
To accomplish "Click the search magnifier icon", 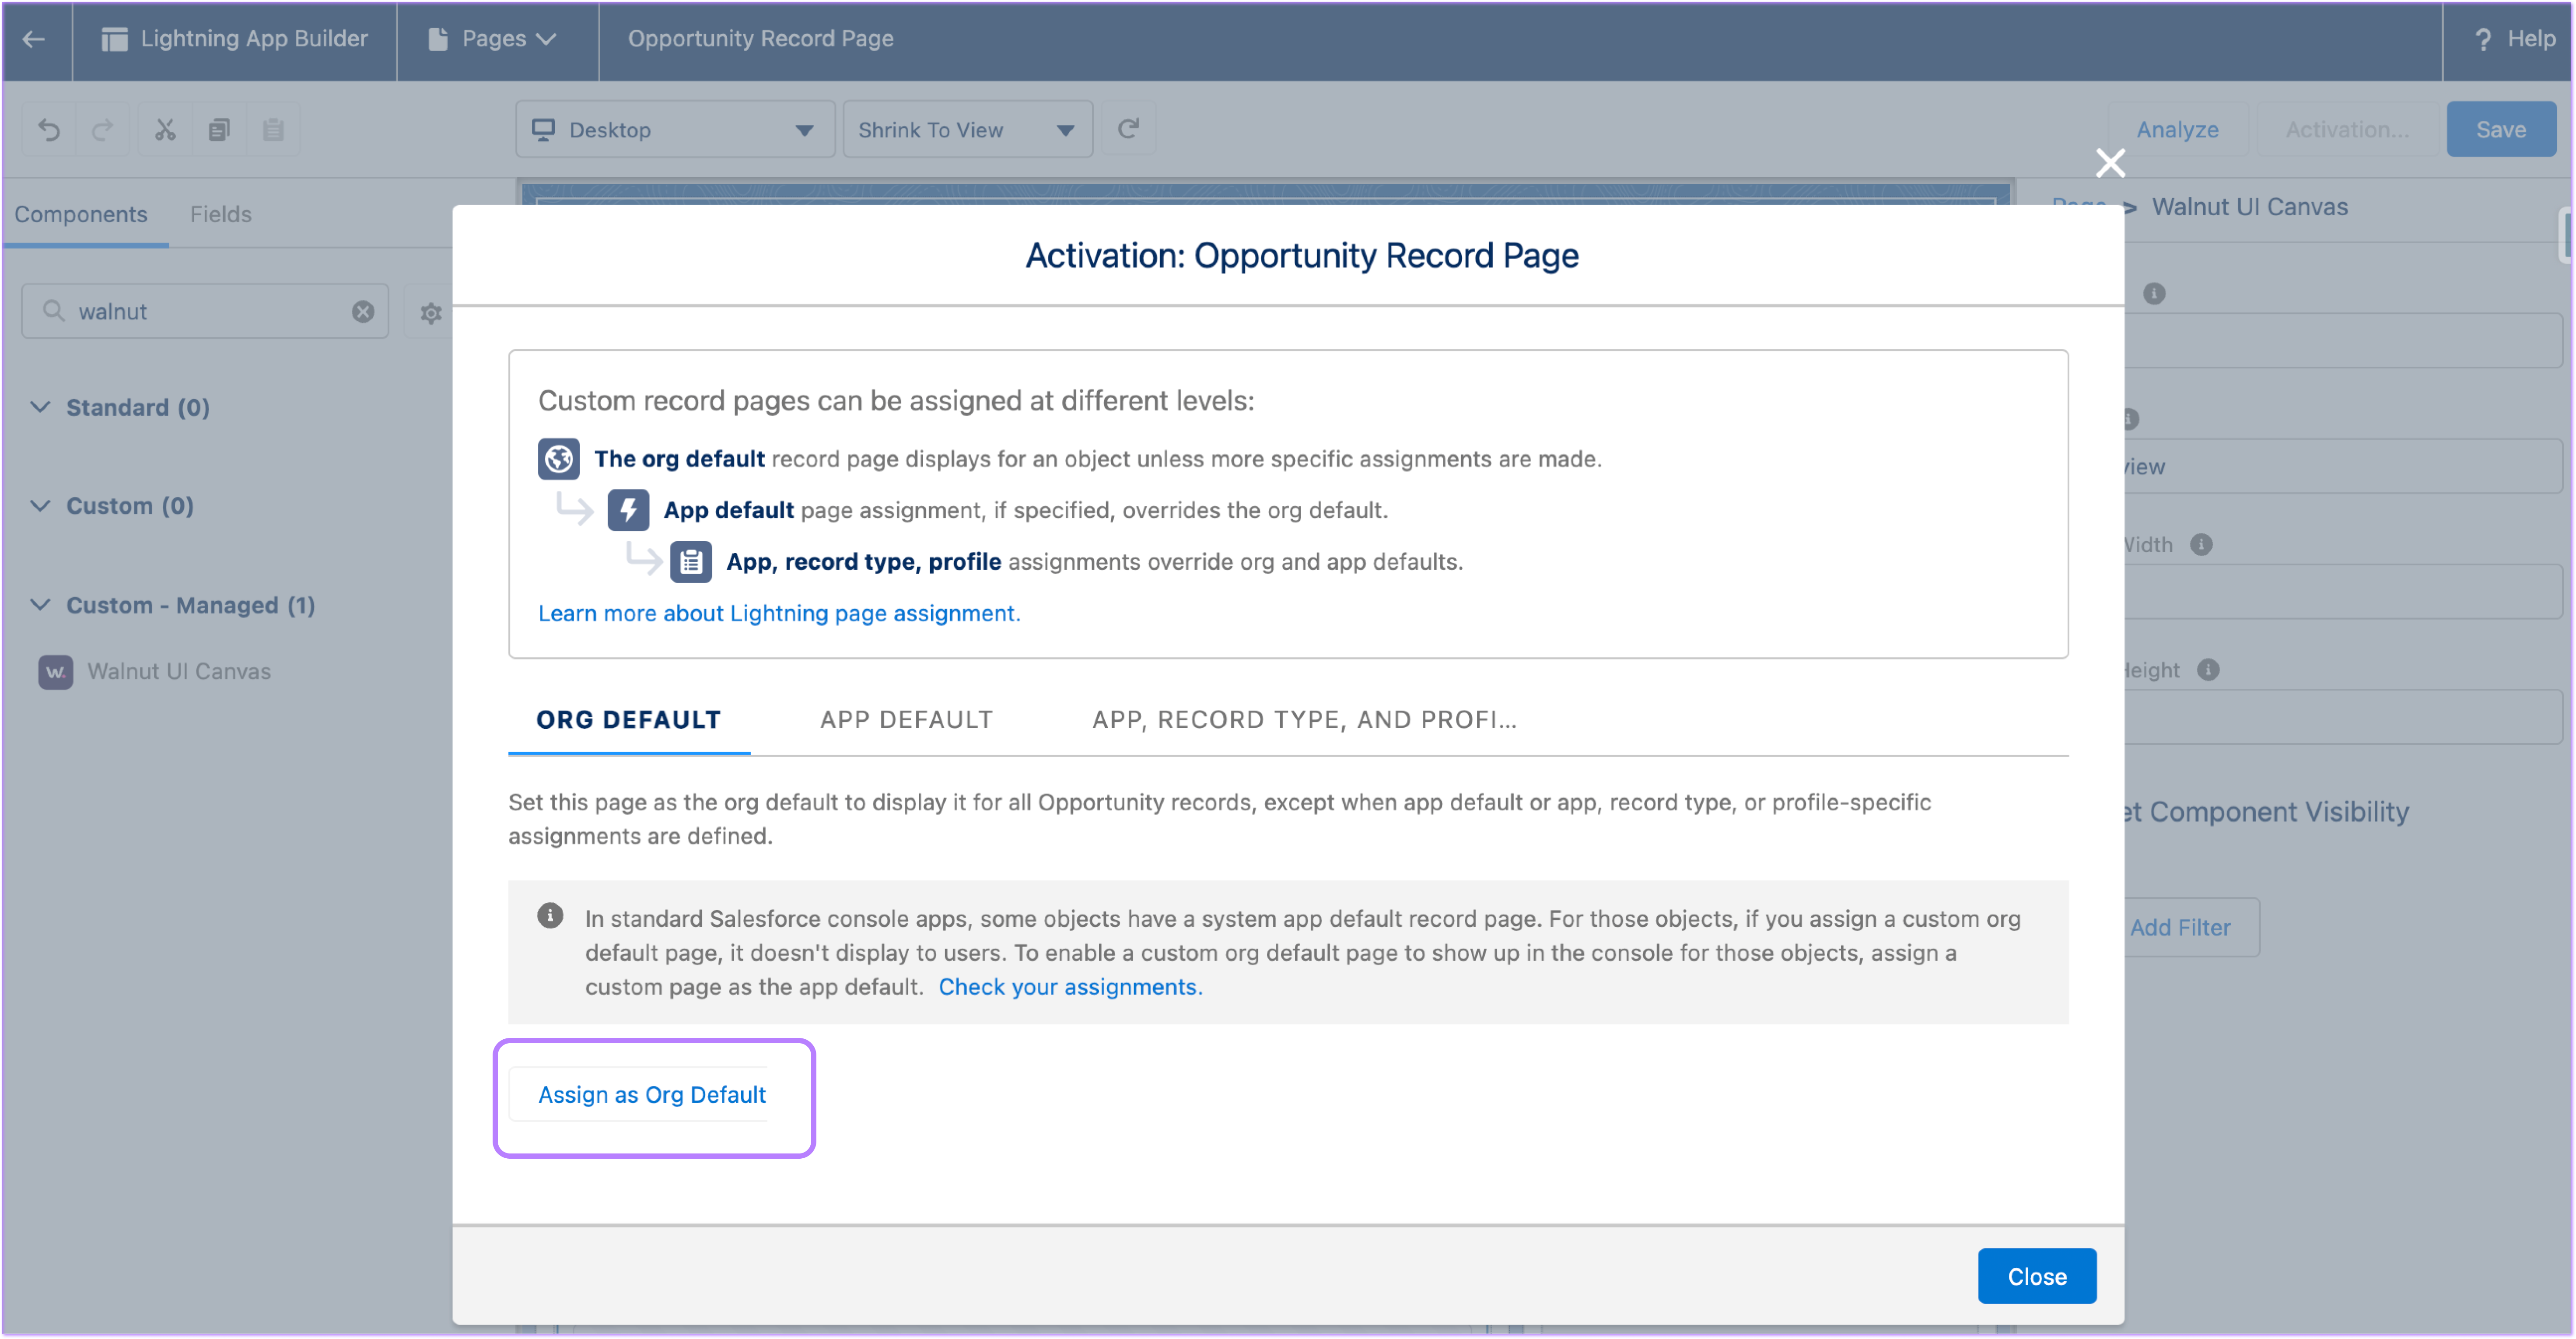I will coord(53,312).
